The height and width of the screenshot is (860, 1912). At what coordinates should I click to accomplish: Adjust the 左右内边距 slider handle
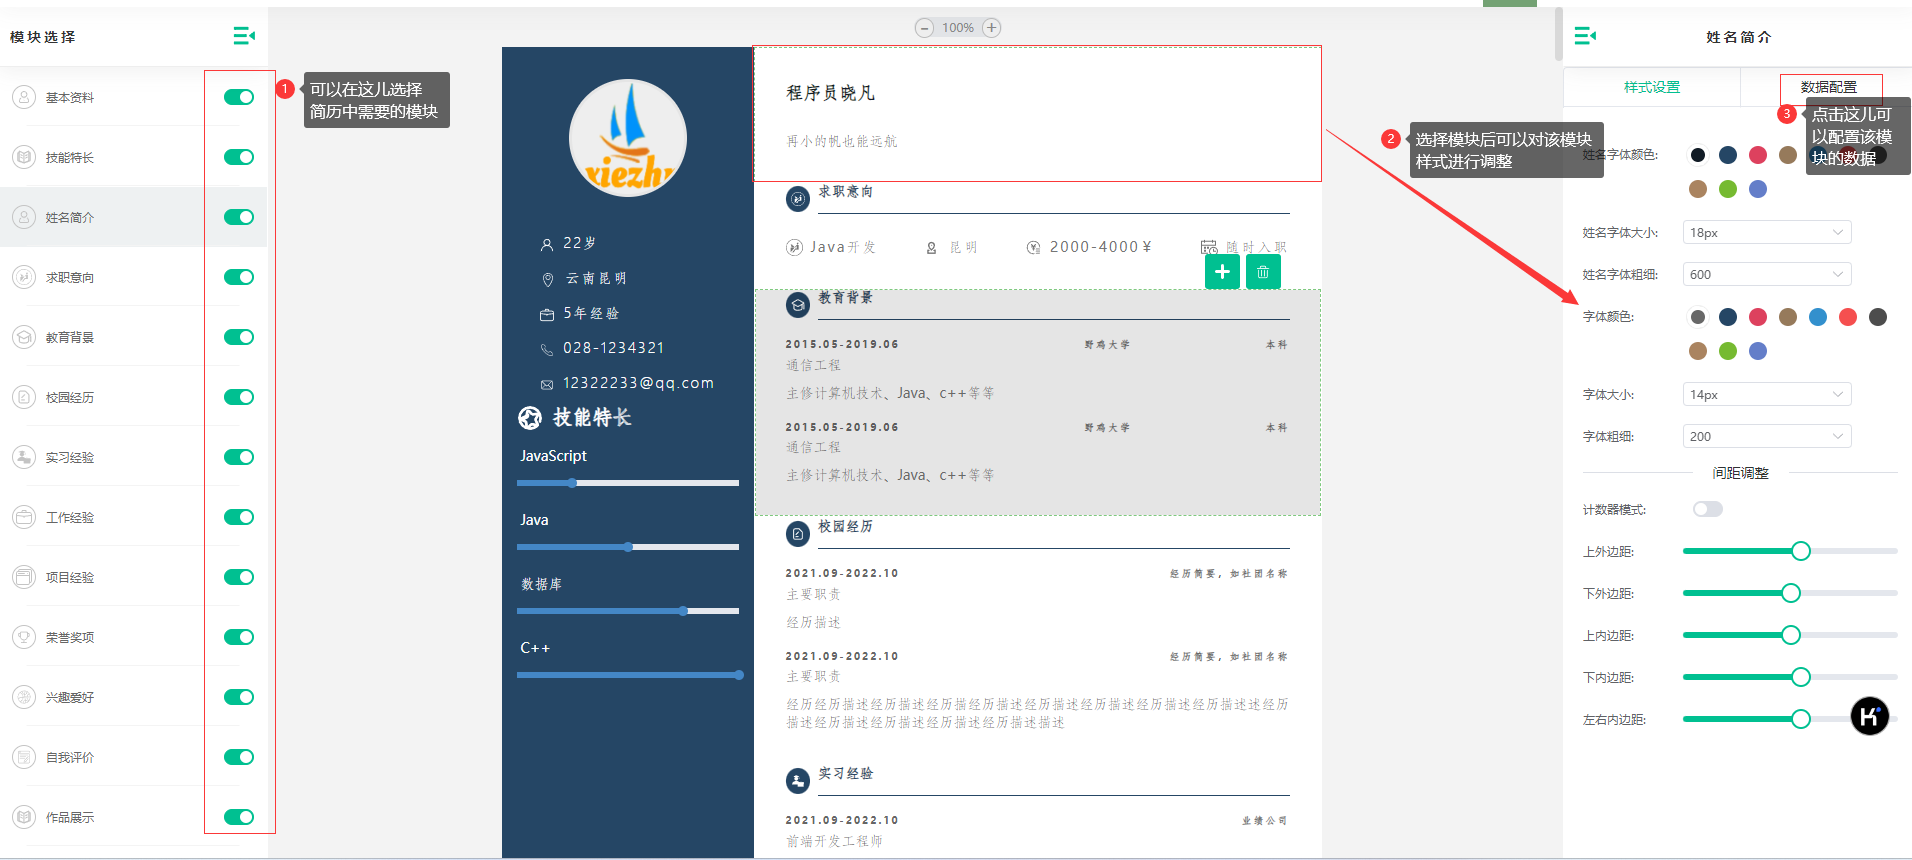click(1801, 719)
